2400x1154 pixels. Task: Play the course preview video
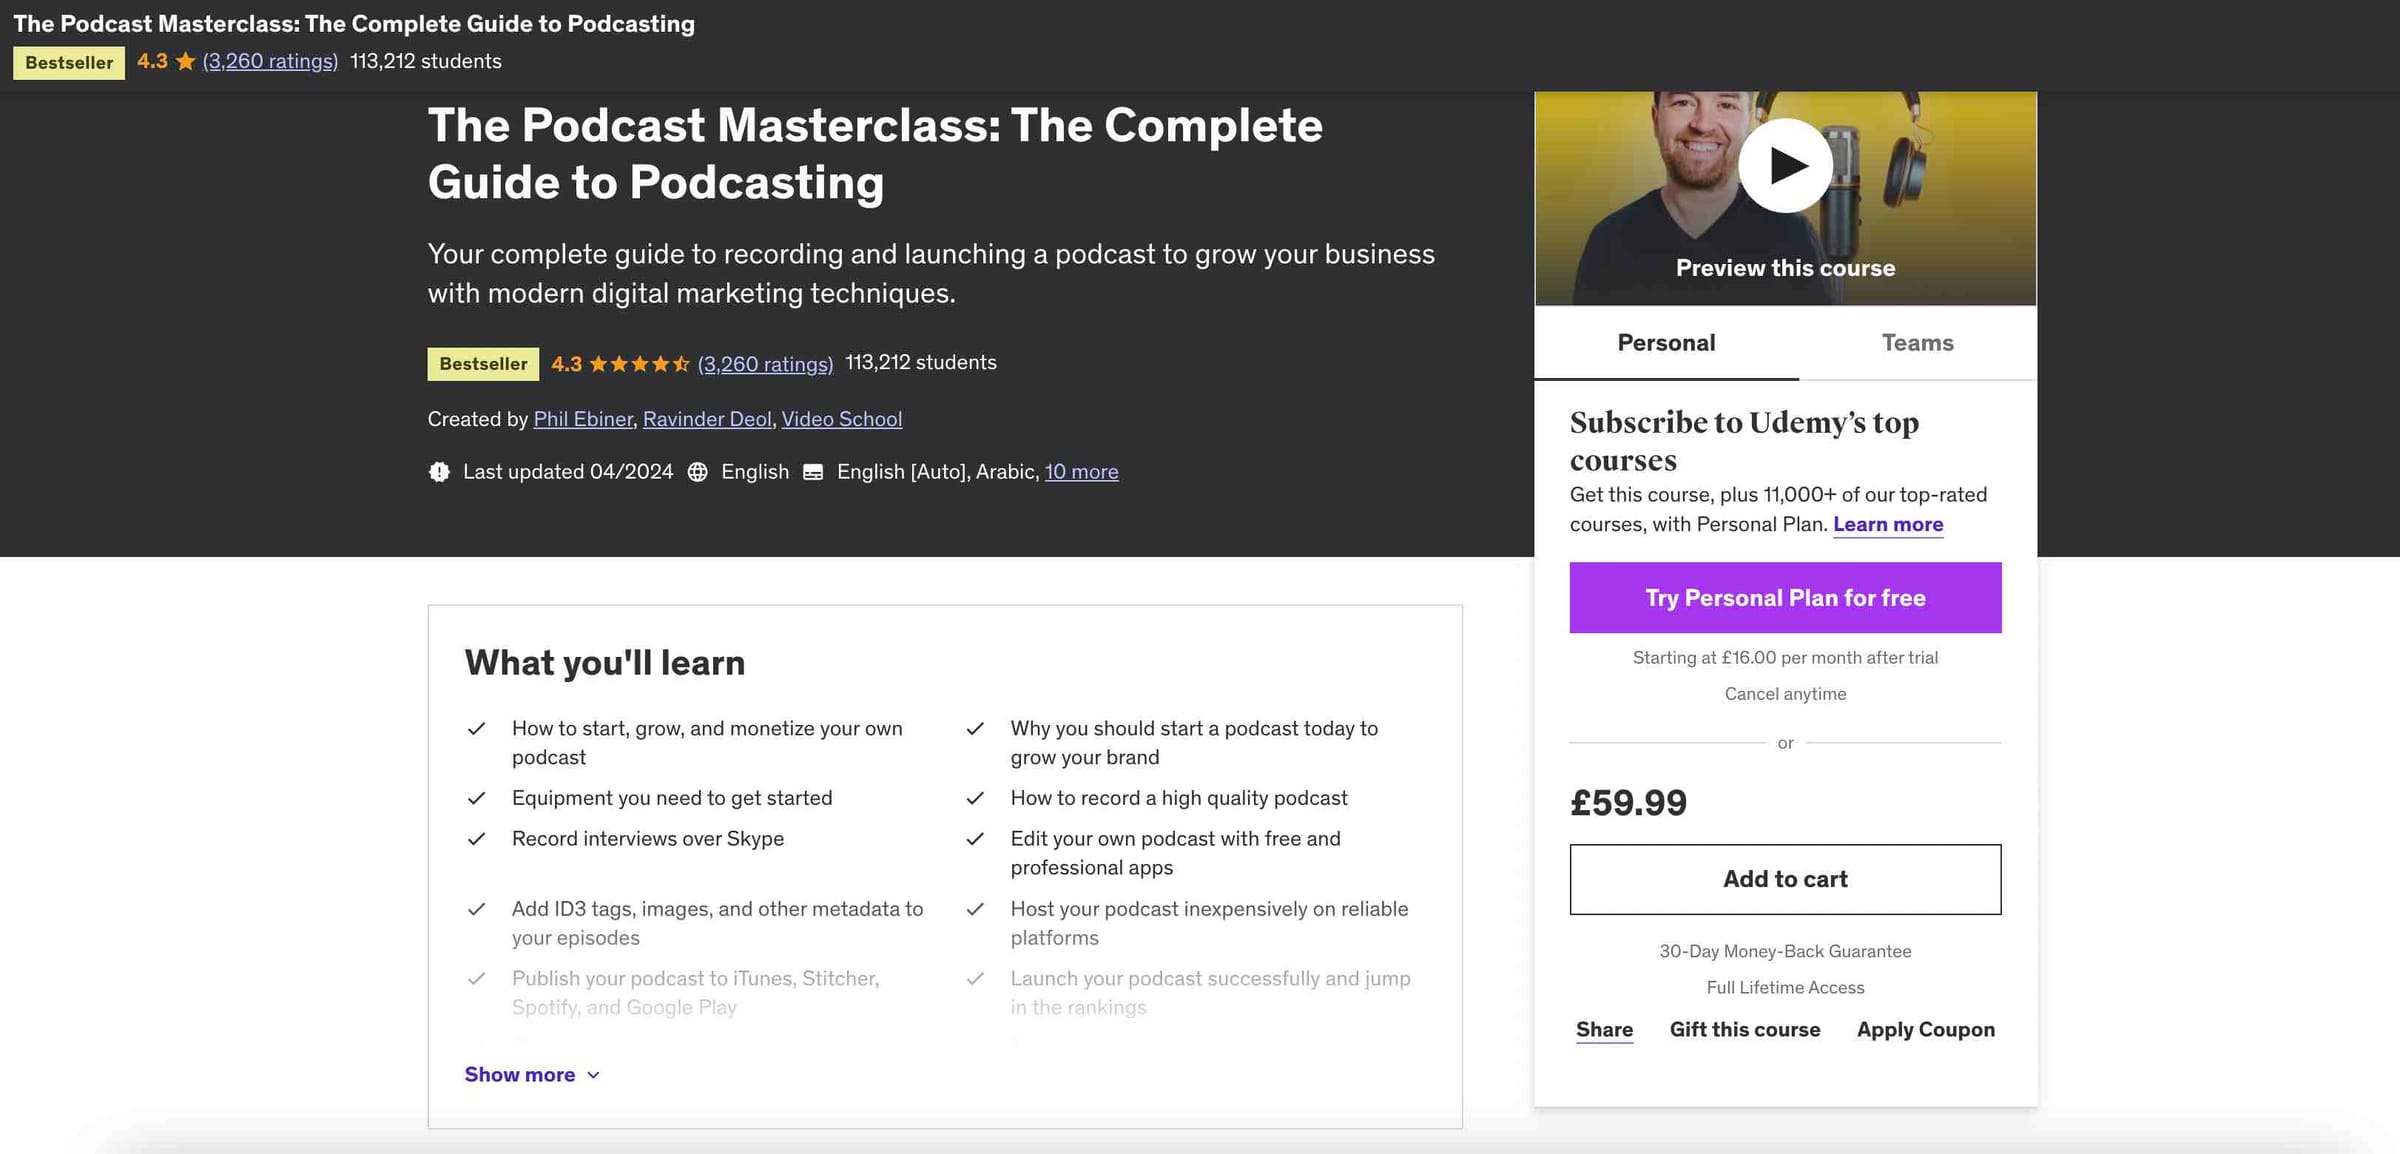1785,166
